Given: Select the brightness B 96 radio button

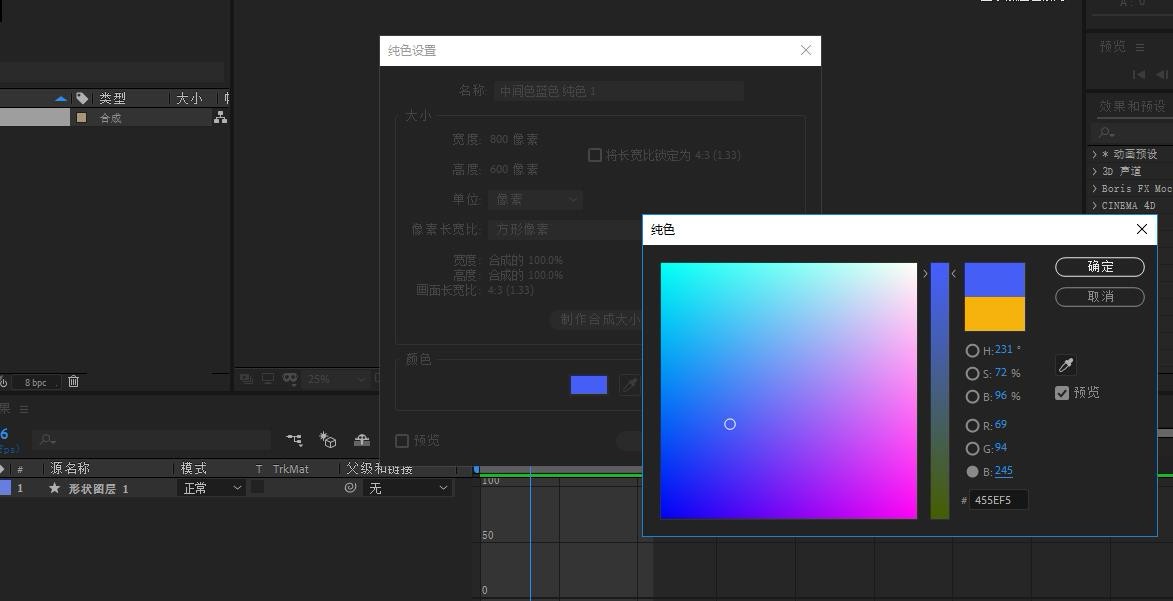Looking at the screenshot, I should click(973, 397).
